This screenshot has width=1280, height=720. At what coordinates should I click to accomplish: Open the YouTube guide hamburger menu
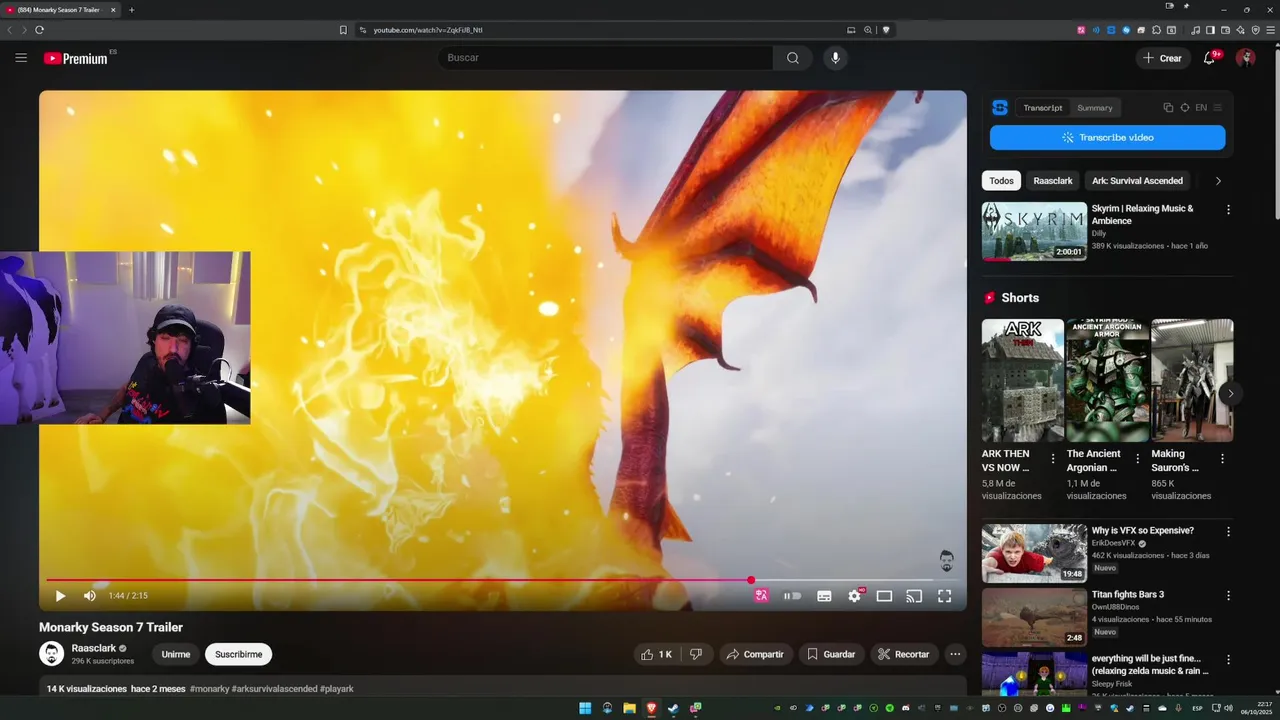[x=21, y=58]
